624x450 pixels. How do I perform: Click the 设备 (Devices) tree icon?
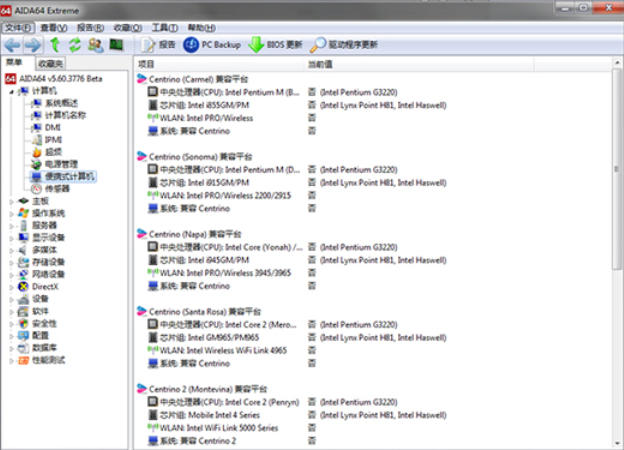click(x=23, y=299)
